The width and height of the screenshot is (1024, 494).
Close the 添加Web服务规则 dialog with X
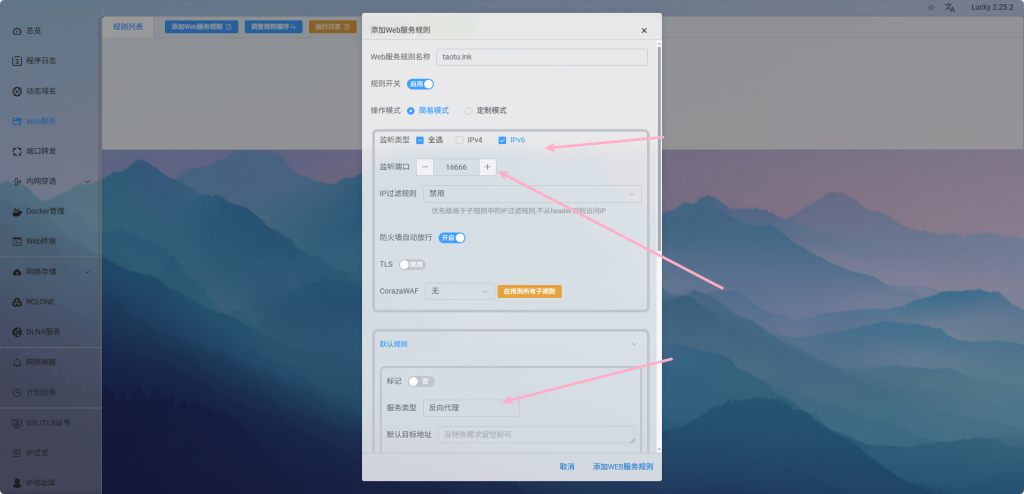(x=644, y=31)
